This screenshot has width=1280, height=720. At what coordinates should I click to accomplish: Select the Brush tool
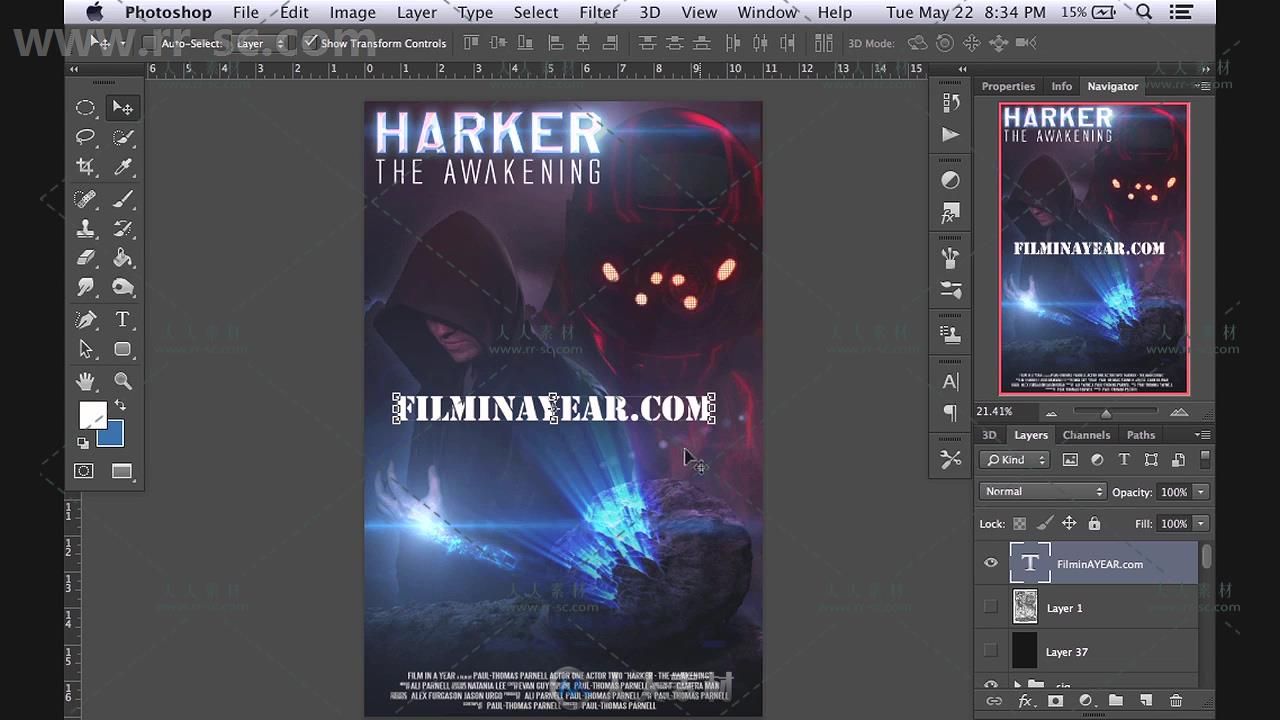tap(122, 199)
